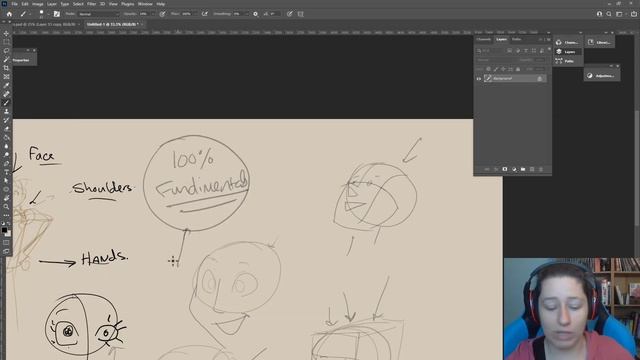Select the Gradient tool
Screen dimensions: 640x360
6,137
